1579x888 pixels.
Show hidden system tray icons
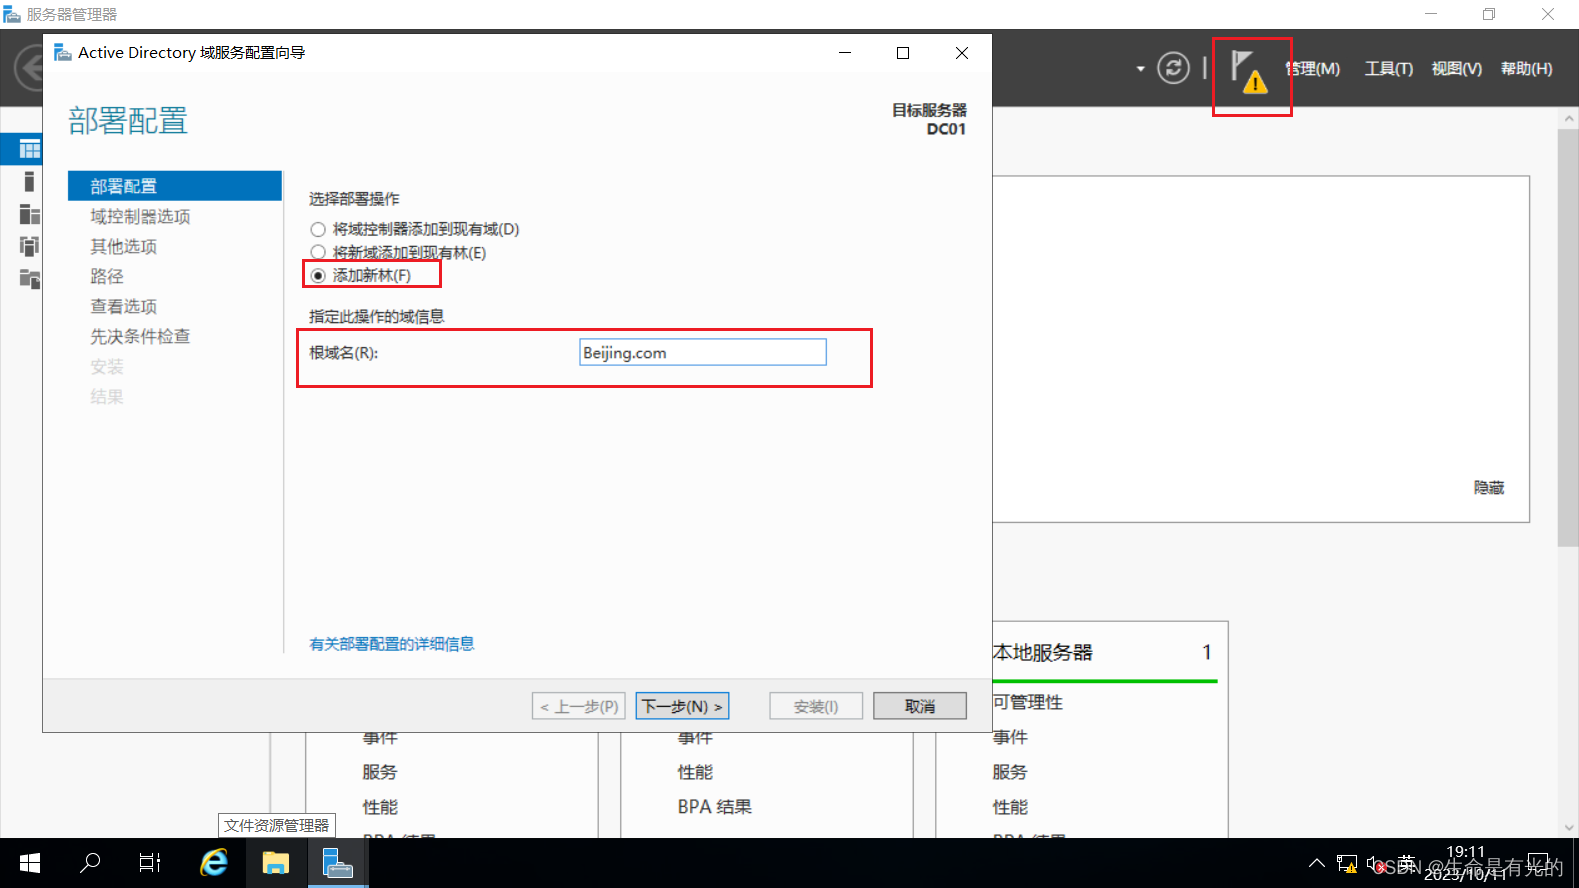coord(1317,863)
